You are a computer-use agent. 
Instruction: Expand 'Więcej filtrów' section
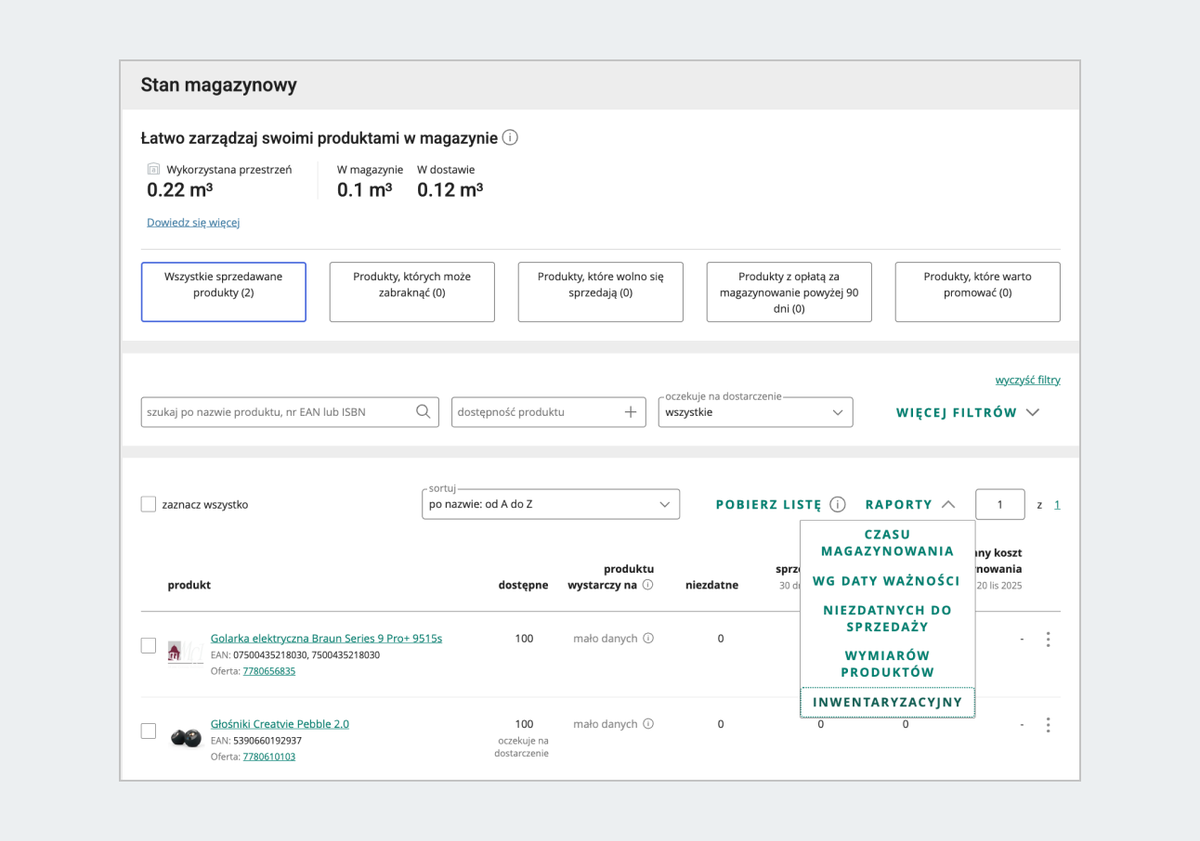967,412
